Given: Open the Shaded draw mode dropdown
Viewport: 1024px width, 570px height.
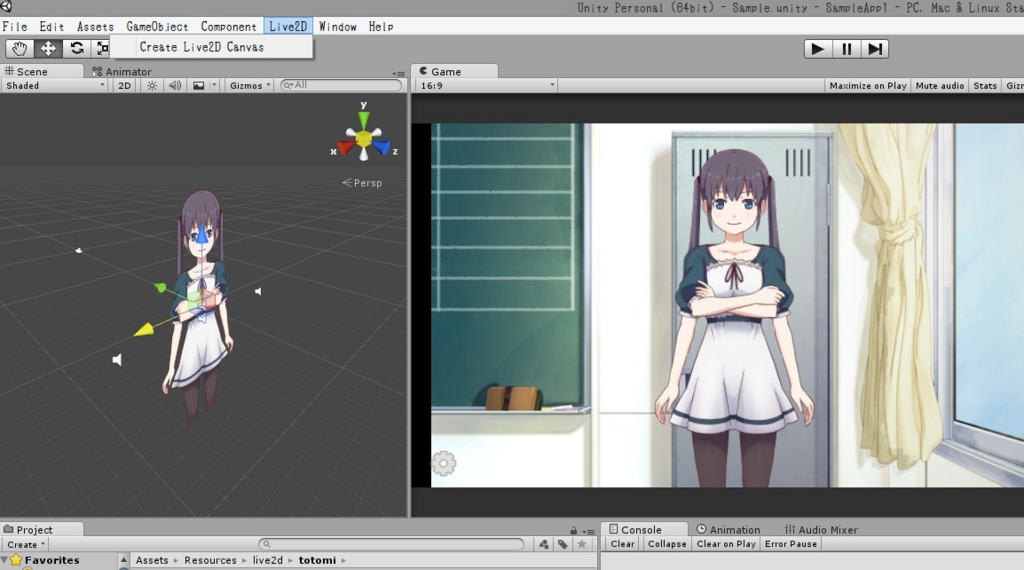Looking at the screenshot, I should (x=55, y=86).
